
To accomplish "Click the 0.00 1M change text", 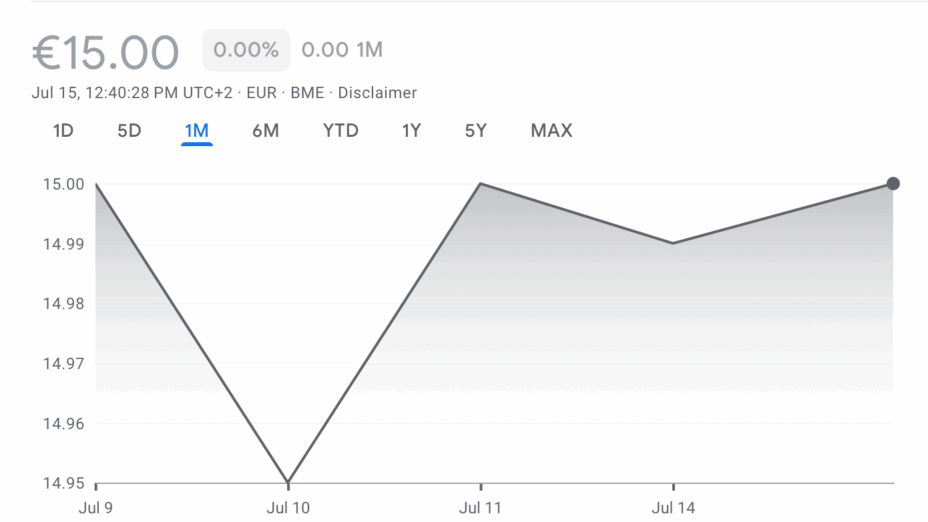I will pos(342,50).
